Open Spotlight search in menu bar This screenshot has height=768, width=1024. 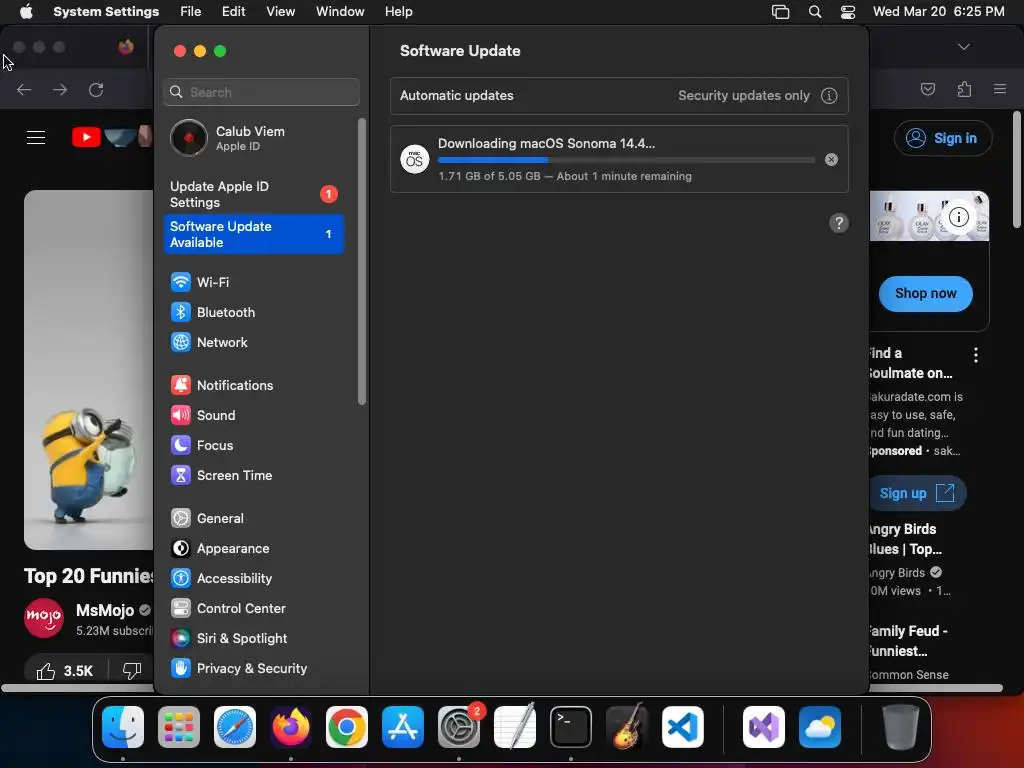coord(814,12)
